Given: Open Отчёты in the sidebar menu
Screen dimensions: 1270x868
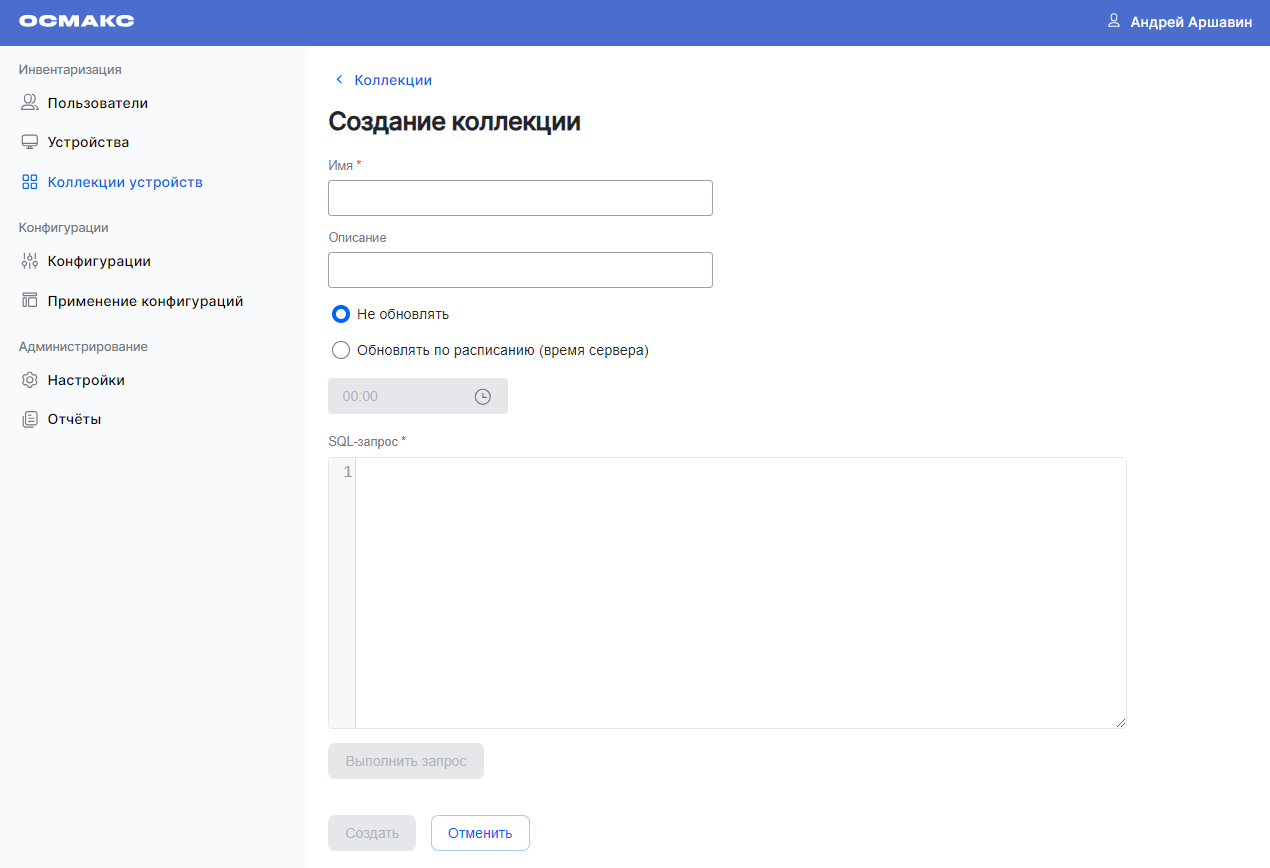Looking at the screenshot, I should point(74,419).
